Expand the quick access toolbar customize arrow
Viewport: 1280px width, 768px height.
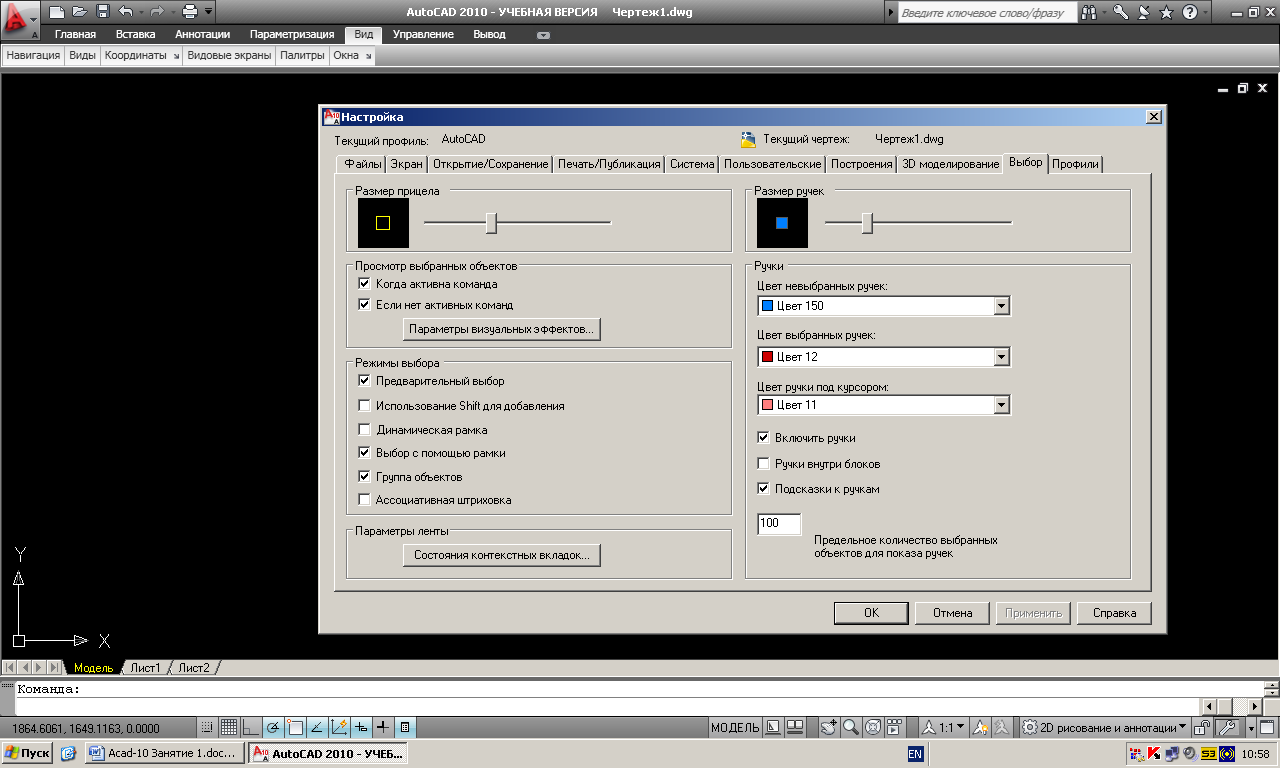coord(208,12)
